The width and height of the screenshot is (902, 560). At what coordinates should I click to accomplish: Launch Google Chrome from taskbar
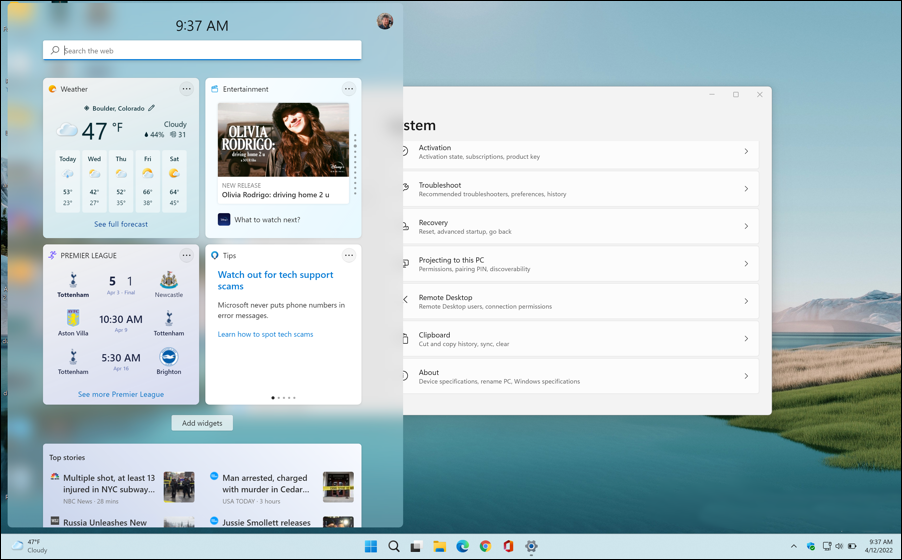(485, 546)
